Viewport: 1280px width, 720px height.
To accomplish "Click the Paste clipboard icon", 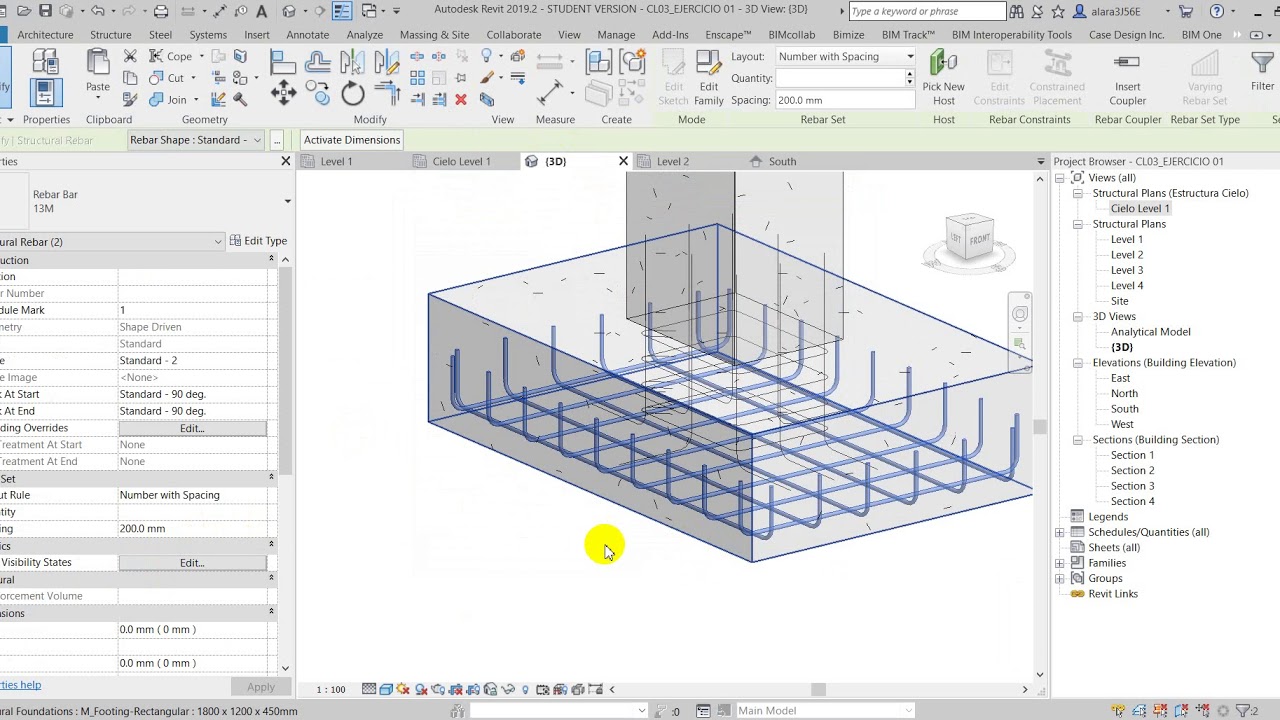I will 98,63.
